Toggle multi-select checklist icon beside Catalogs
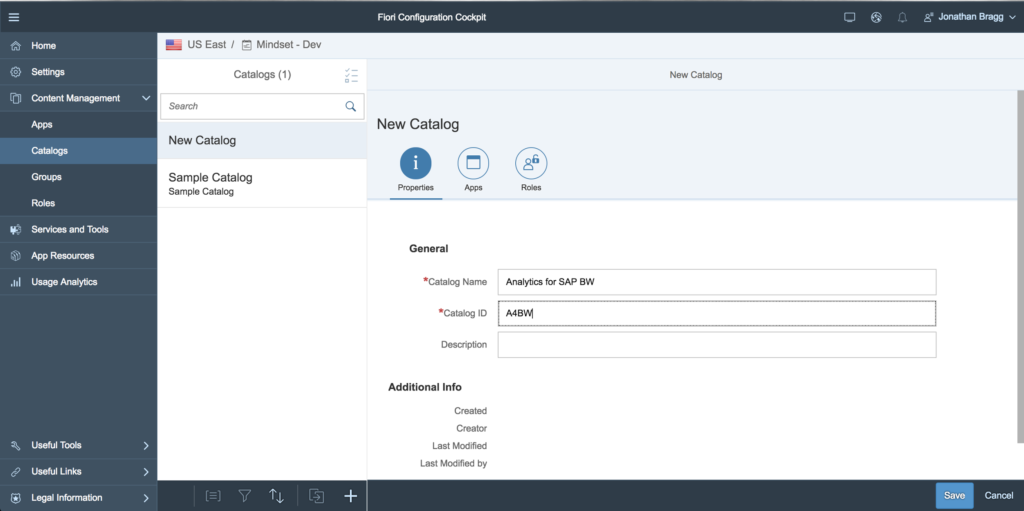 [351, 75]
